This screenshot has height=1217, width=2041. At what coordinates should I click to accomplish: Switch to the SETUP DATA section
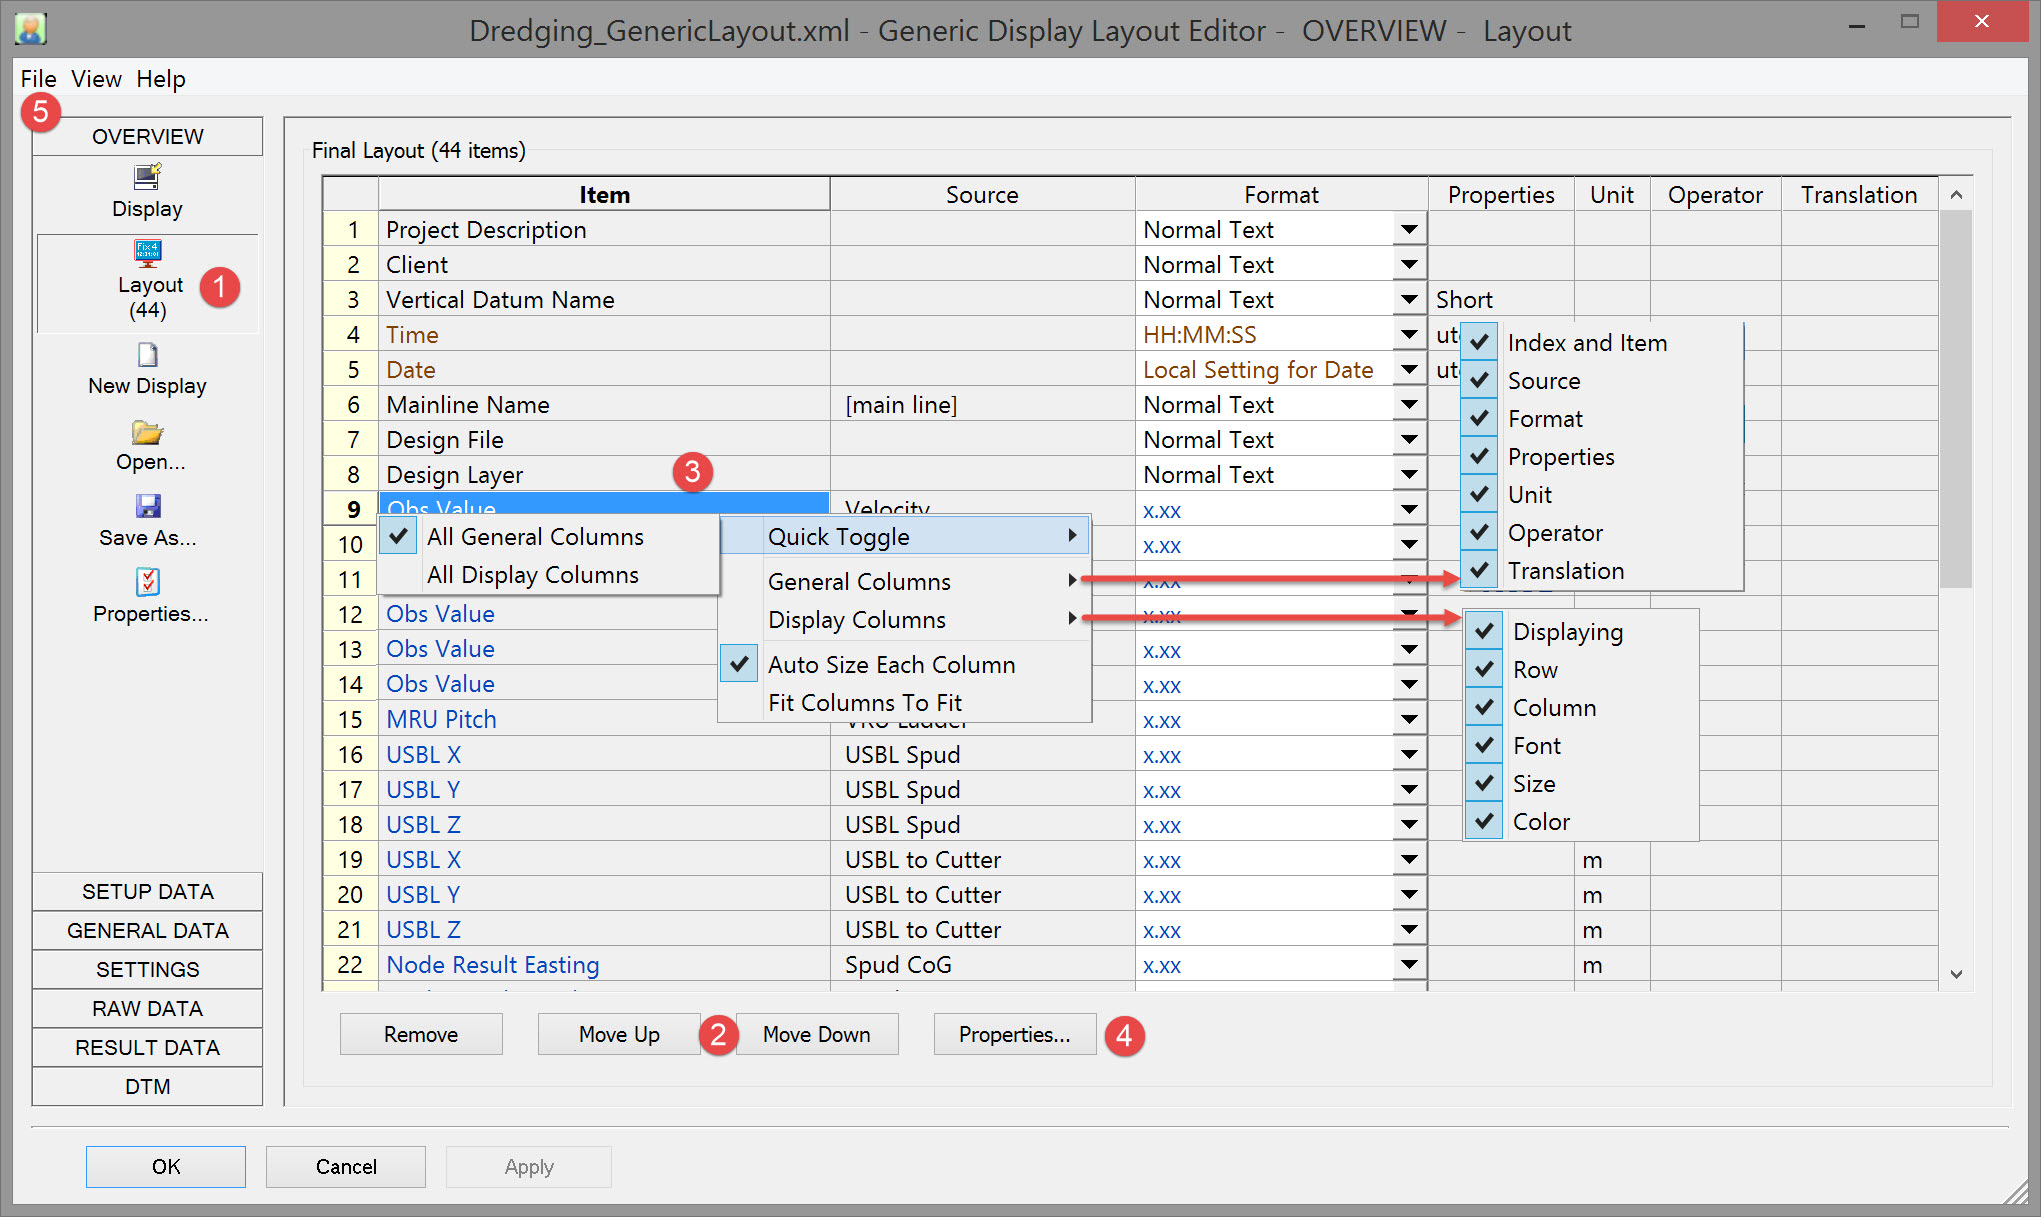click(147, 892)
